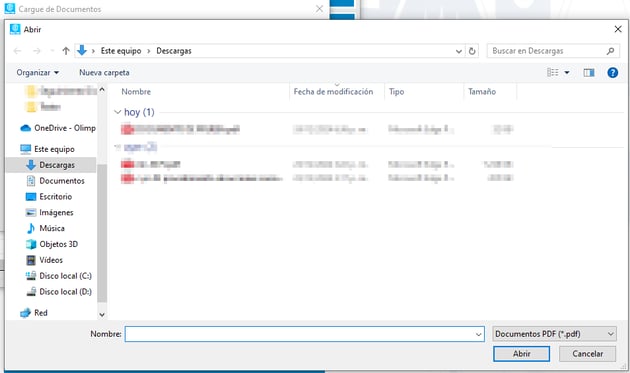Select Música in the navigation pane
Screen dimensions: 630x373
point(52,228)
